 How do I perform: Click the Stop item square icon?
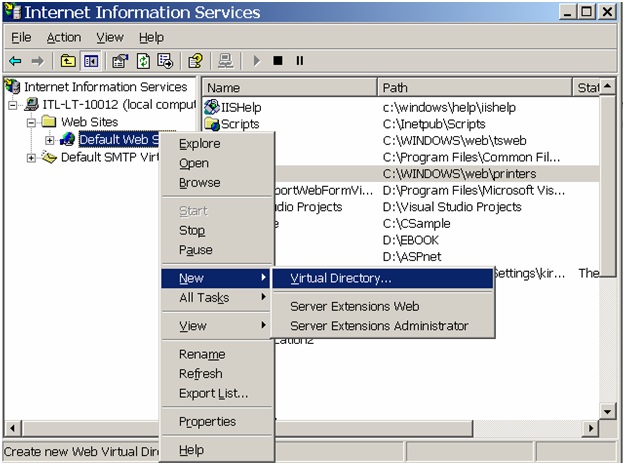[278, 61]
